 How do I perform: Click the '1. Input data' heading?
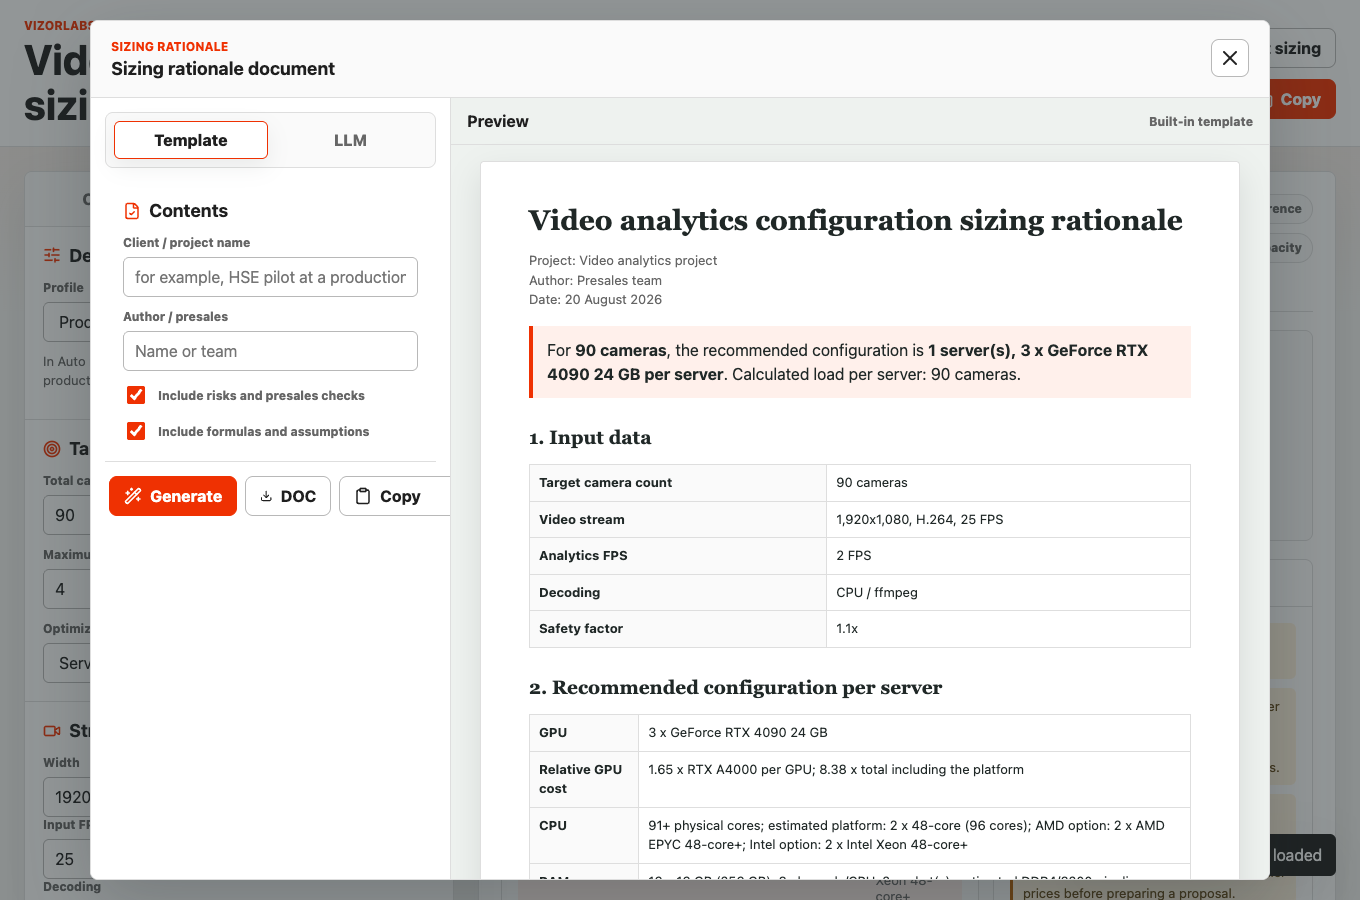click(590, 438)
